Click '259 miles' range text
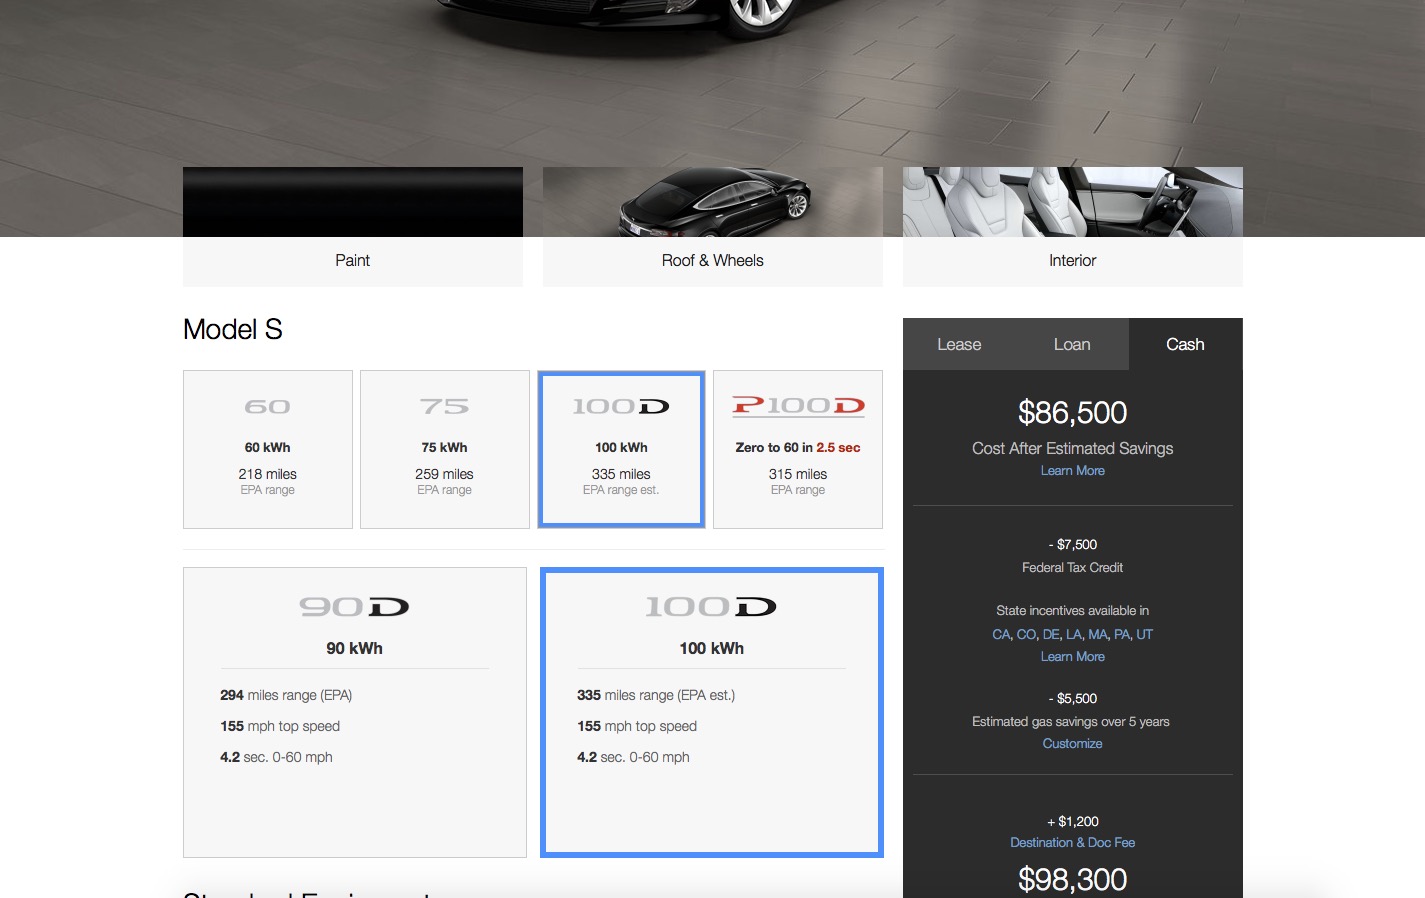The width and height of the screenshot is (1425, 898). [x=445, y=474]
